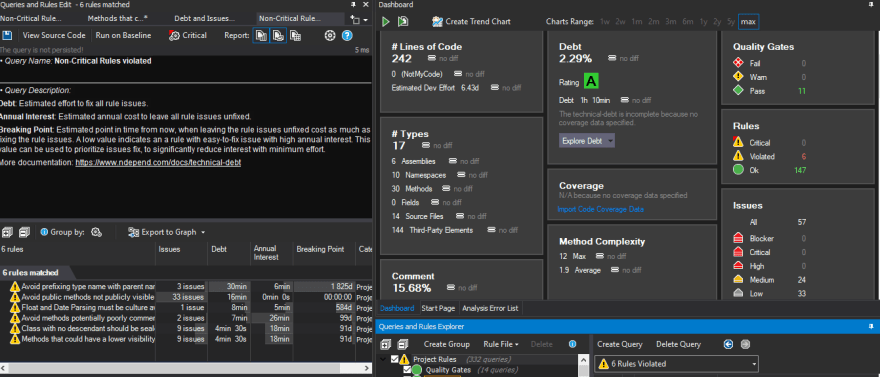Switch to the Methods that c... tab
Screen dimensions: 880x377
(x=117, y=19)
